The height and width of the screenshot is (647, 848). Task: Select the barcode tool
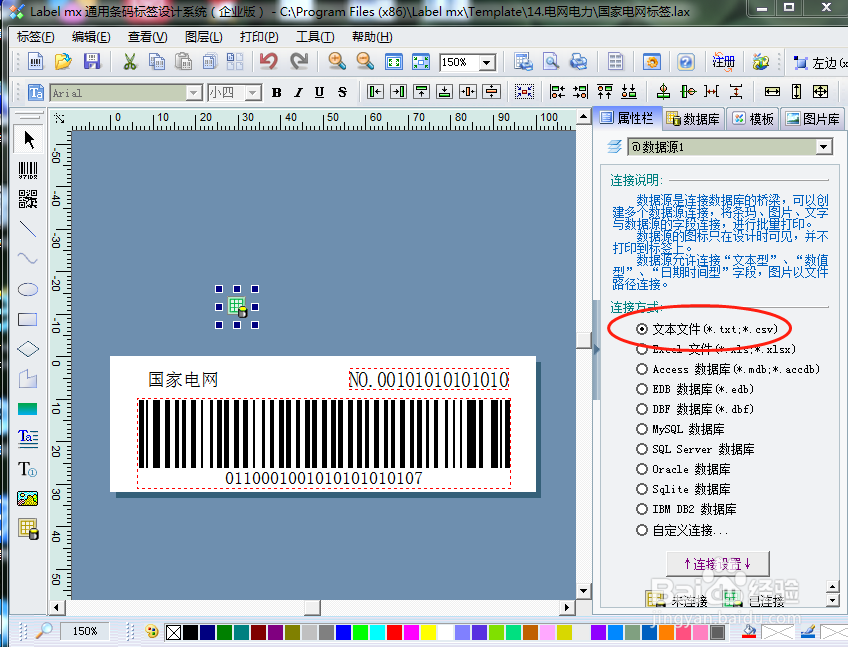coord(28,170)
